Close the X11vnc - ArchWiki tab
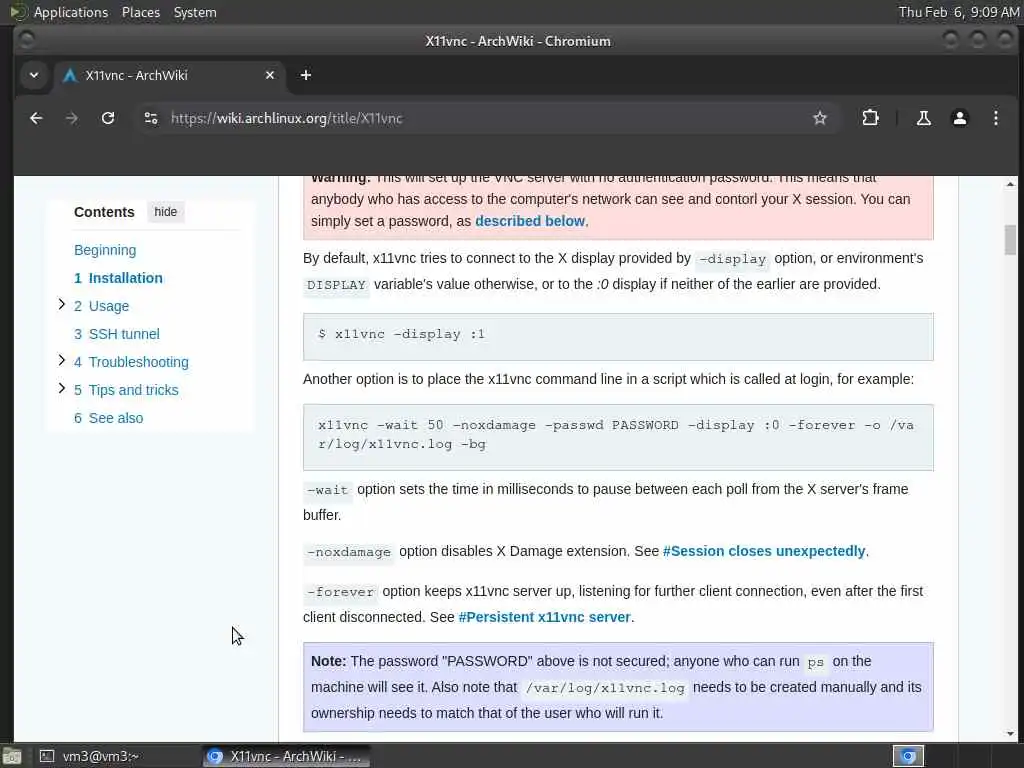The image size is (1024, 768). click(270, 75)
